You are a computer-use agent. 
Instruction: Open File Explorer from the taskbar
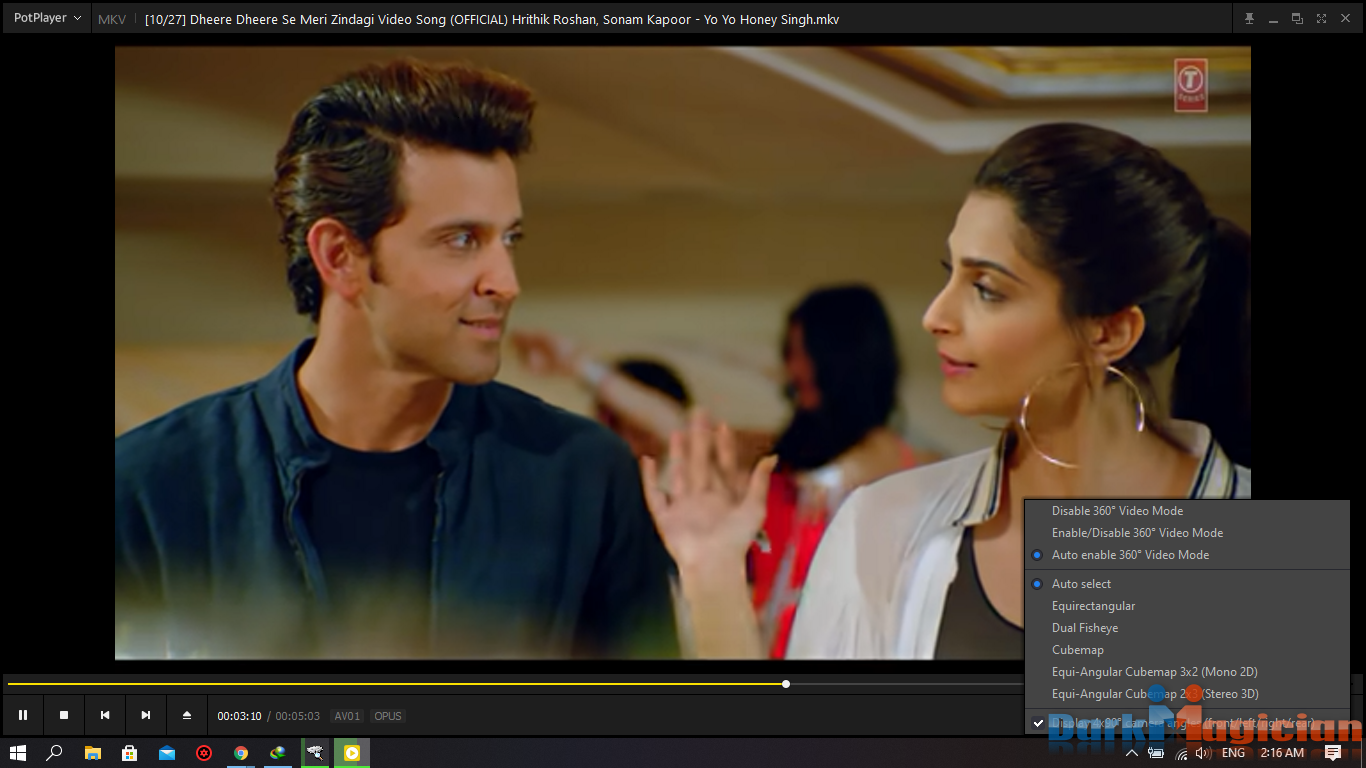[x=93, y=753]
